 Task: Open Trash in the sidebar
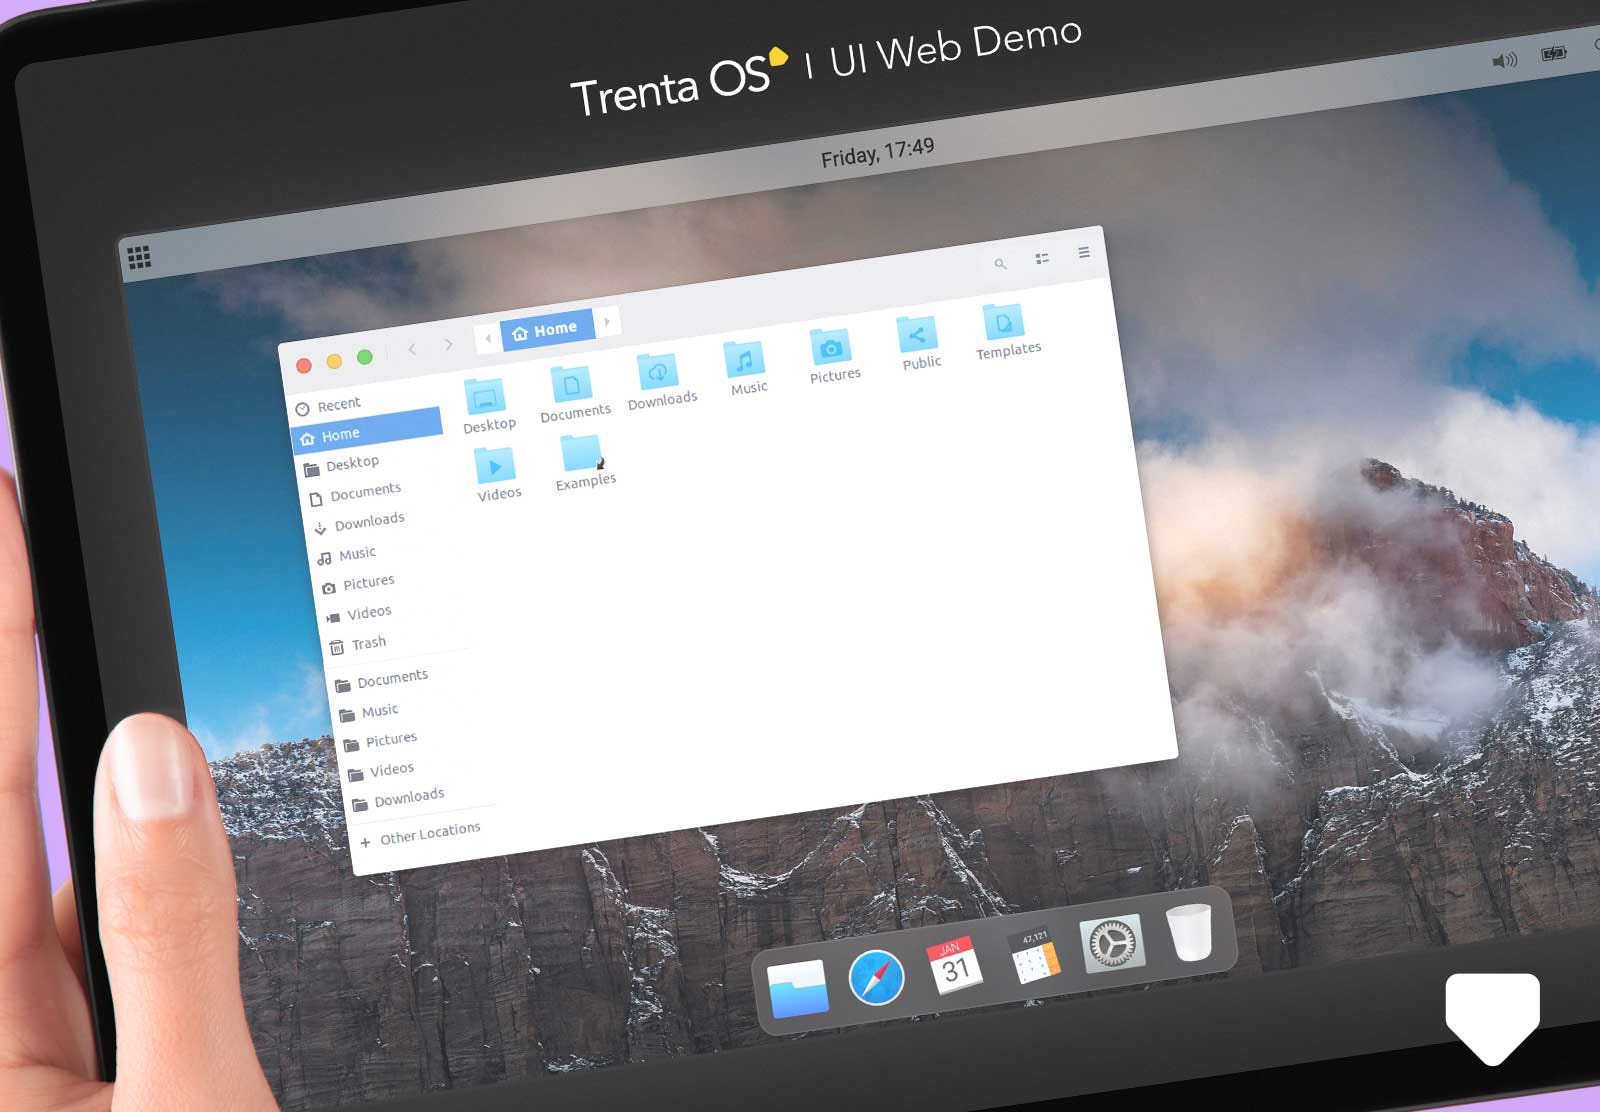tap(357, 645)
